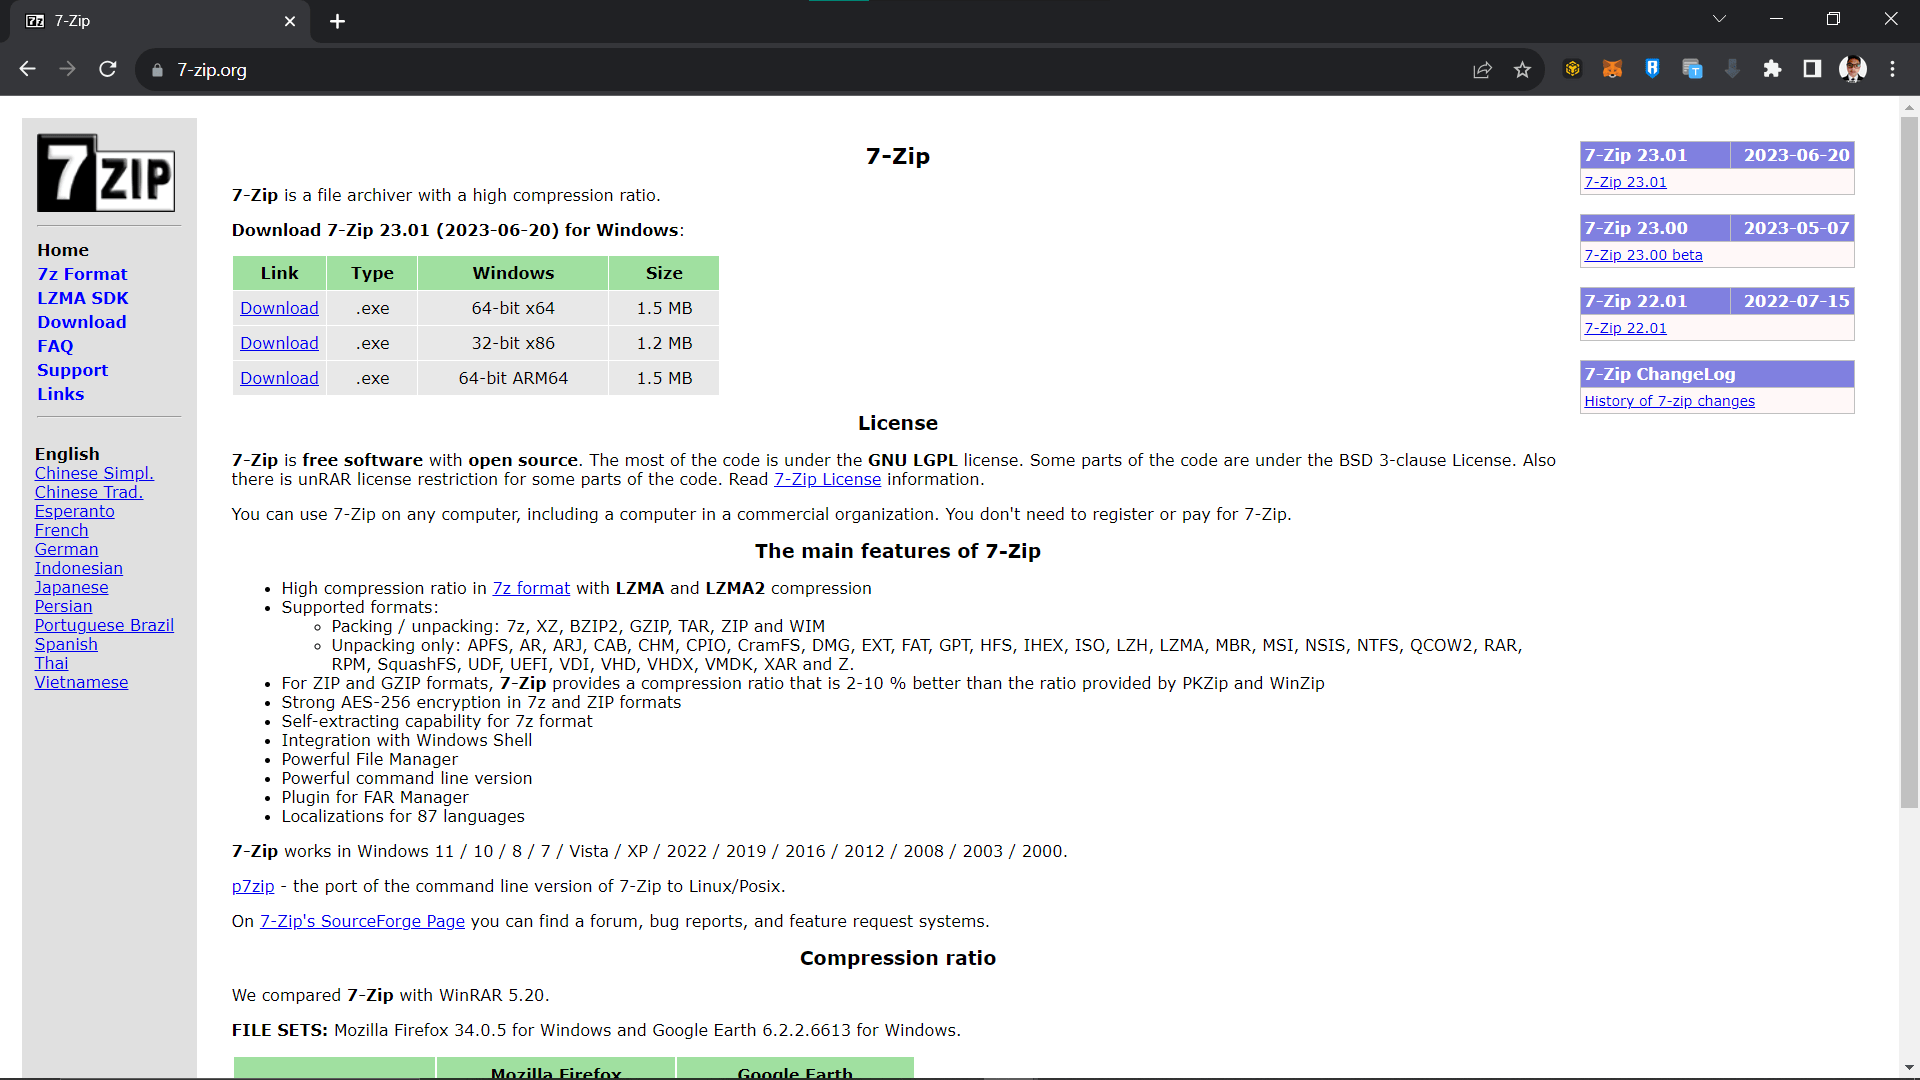Open a new browser tab

pos(337,20)
